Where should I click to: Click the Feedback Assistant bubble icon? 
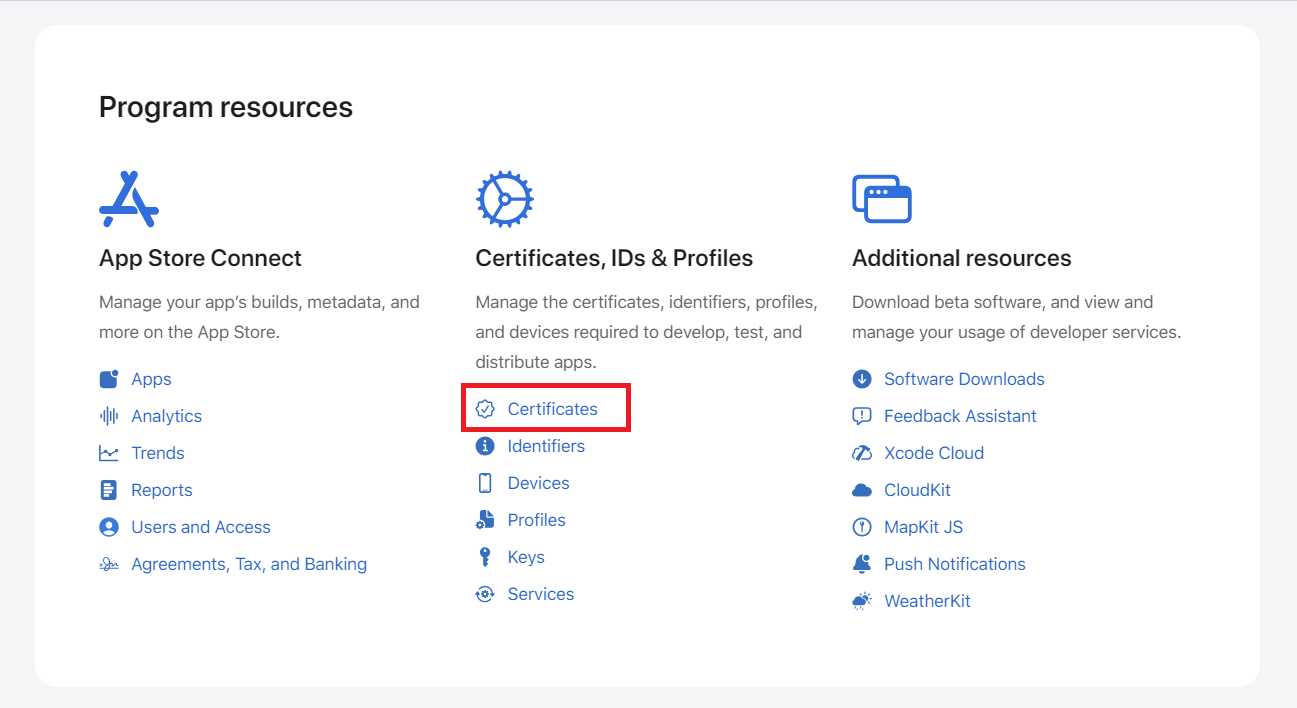click(x=862, y=416)
